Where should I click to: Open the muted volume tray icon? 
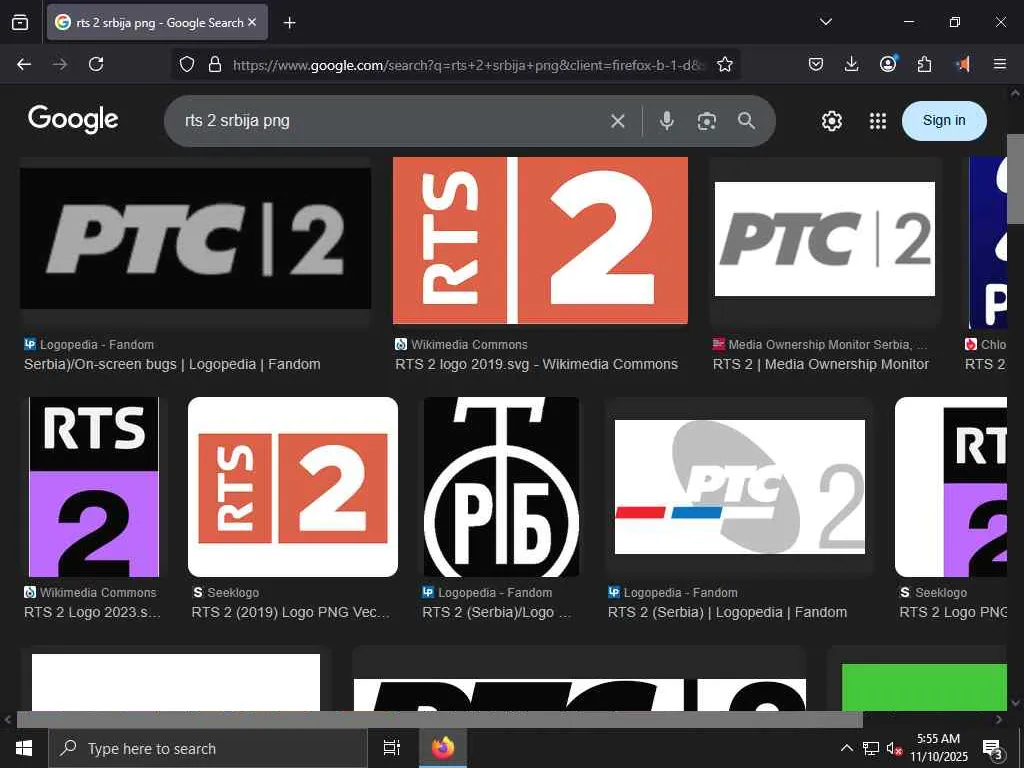[894, 748]
